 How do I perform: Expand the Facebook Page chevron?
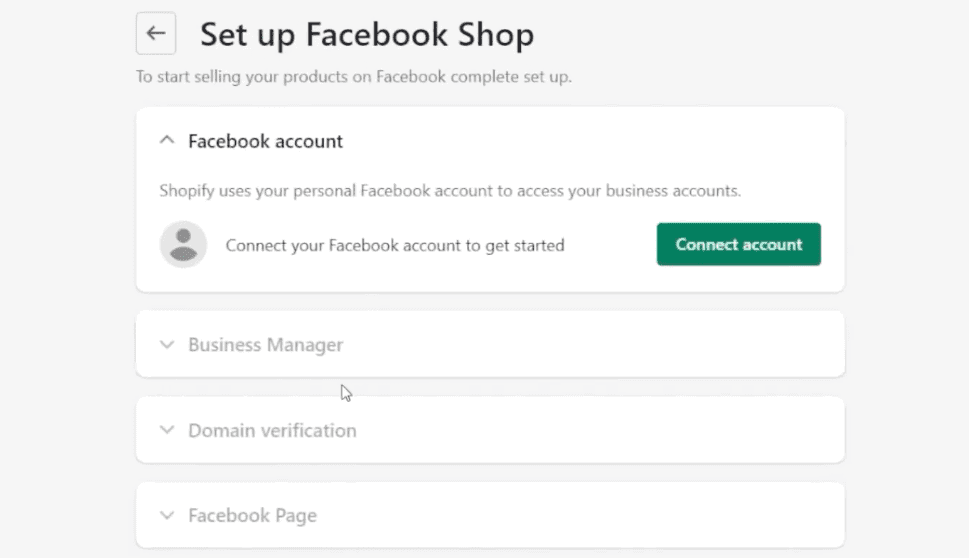coord(167,515)
